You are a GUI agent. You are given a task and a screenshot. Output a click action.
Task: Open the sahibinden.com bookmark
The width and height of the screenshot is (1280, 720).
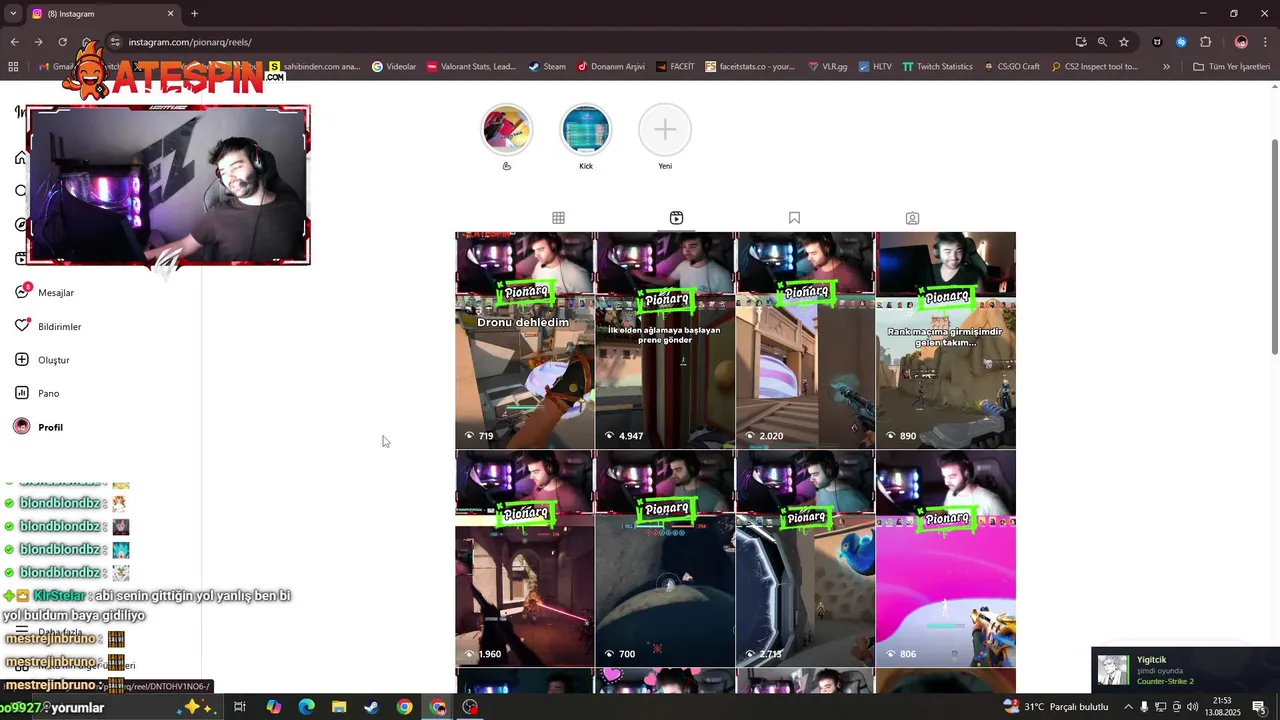coord(315,67)
